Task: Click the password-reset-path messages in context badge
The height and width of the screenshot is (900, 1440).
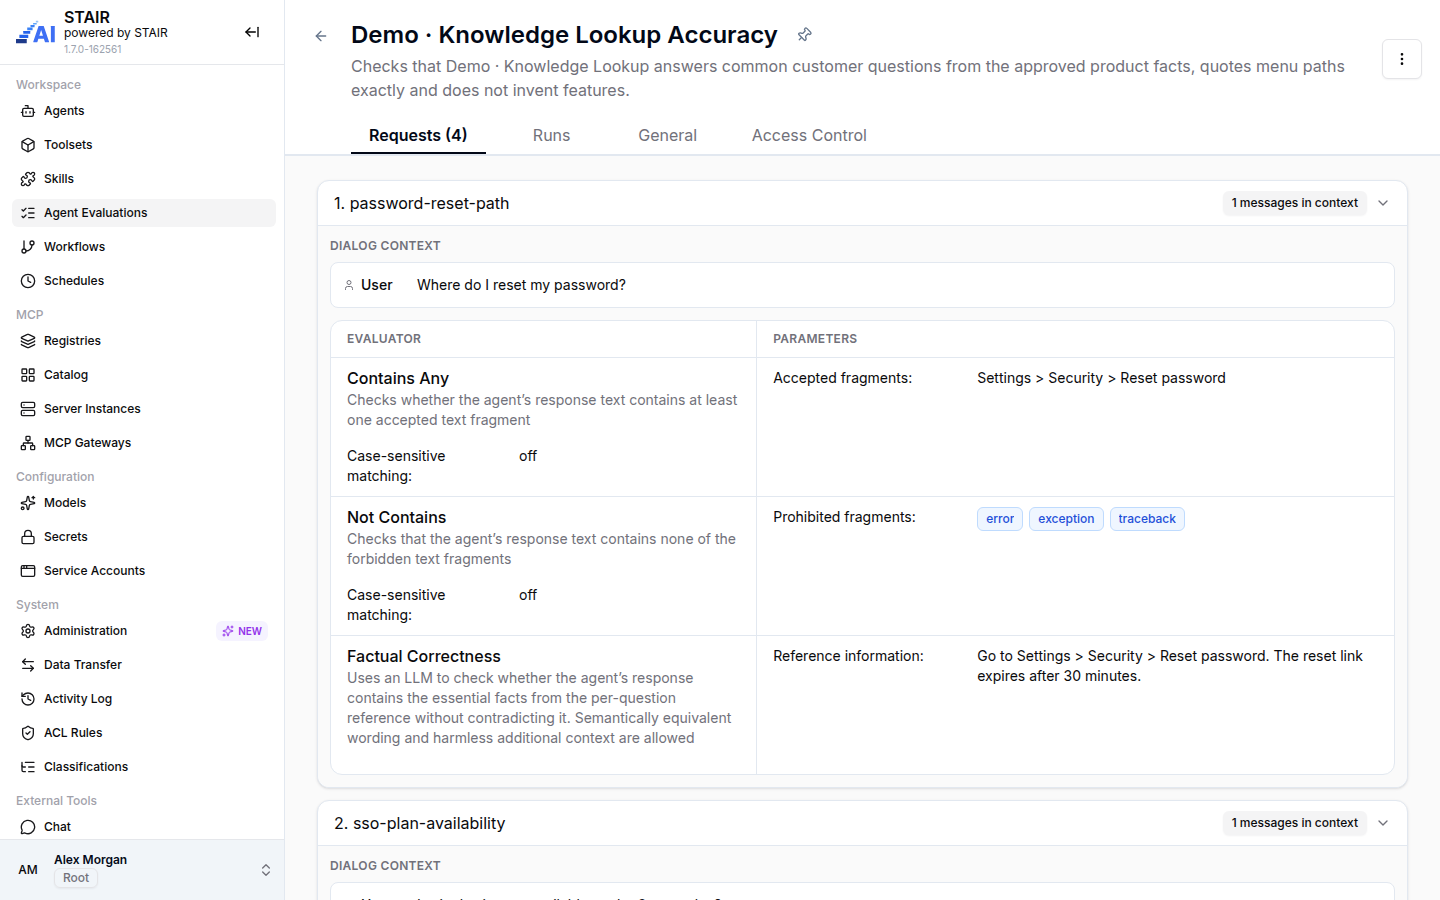Action: 1294,203
